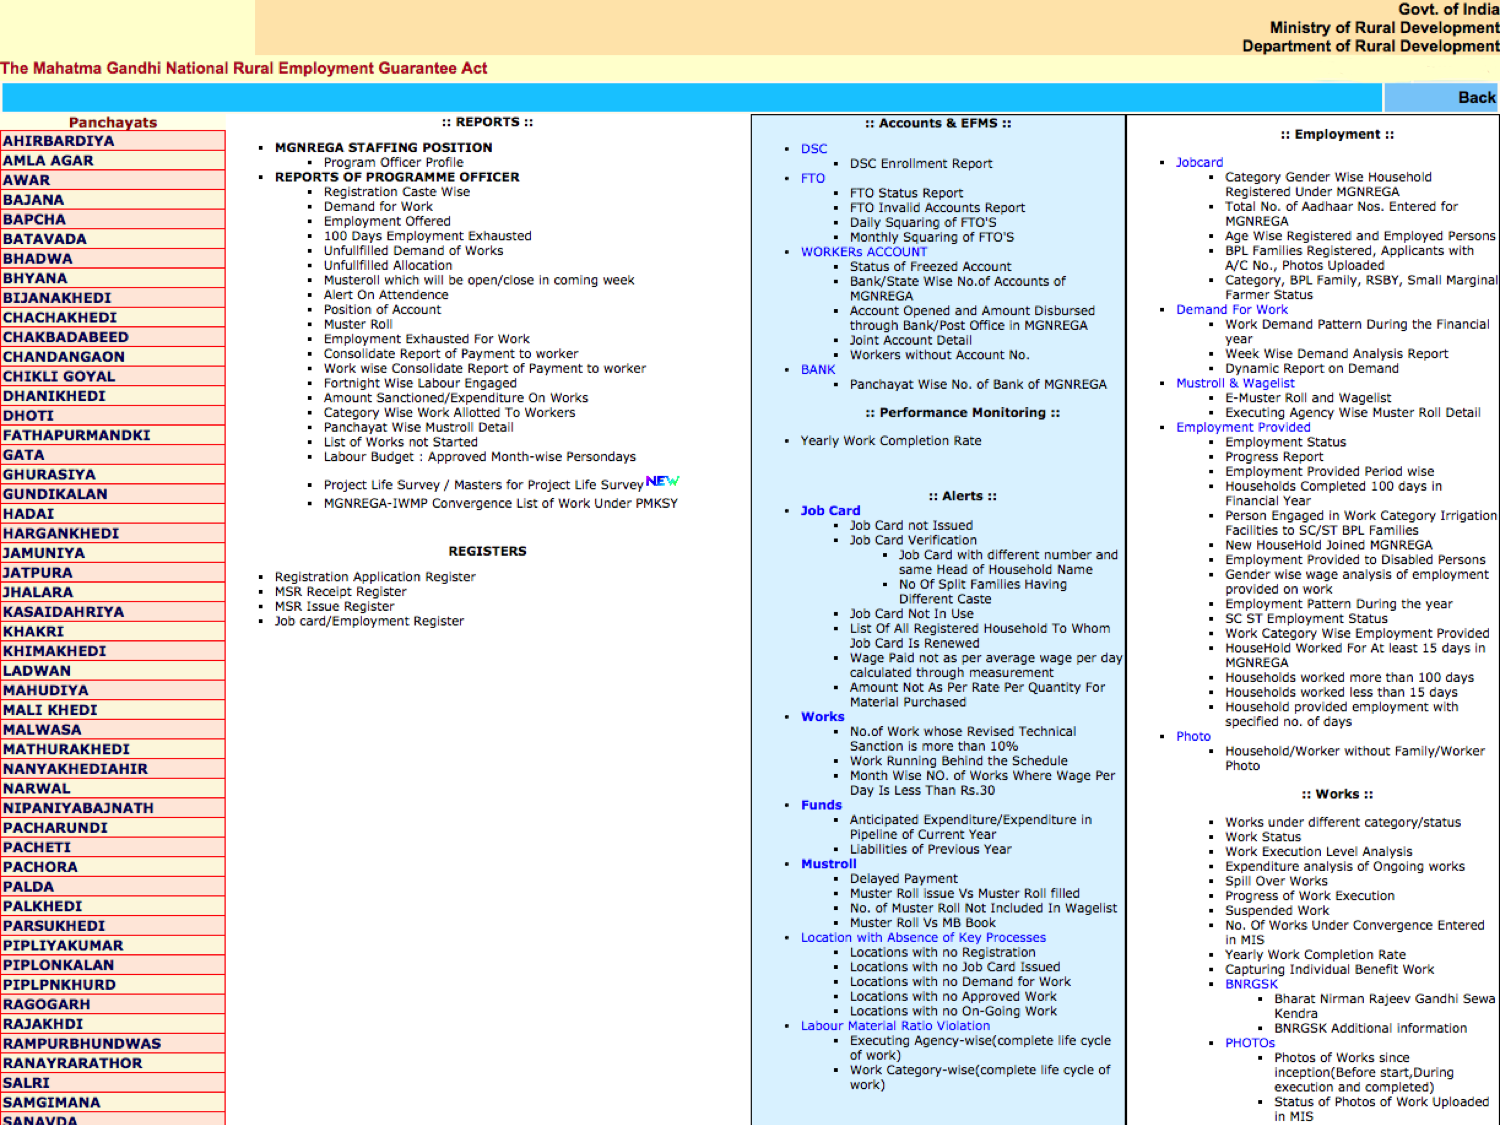Open Program Officer Profile report
This screenshot has height=1125, width=1500.
393,162
